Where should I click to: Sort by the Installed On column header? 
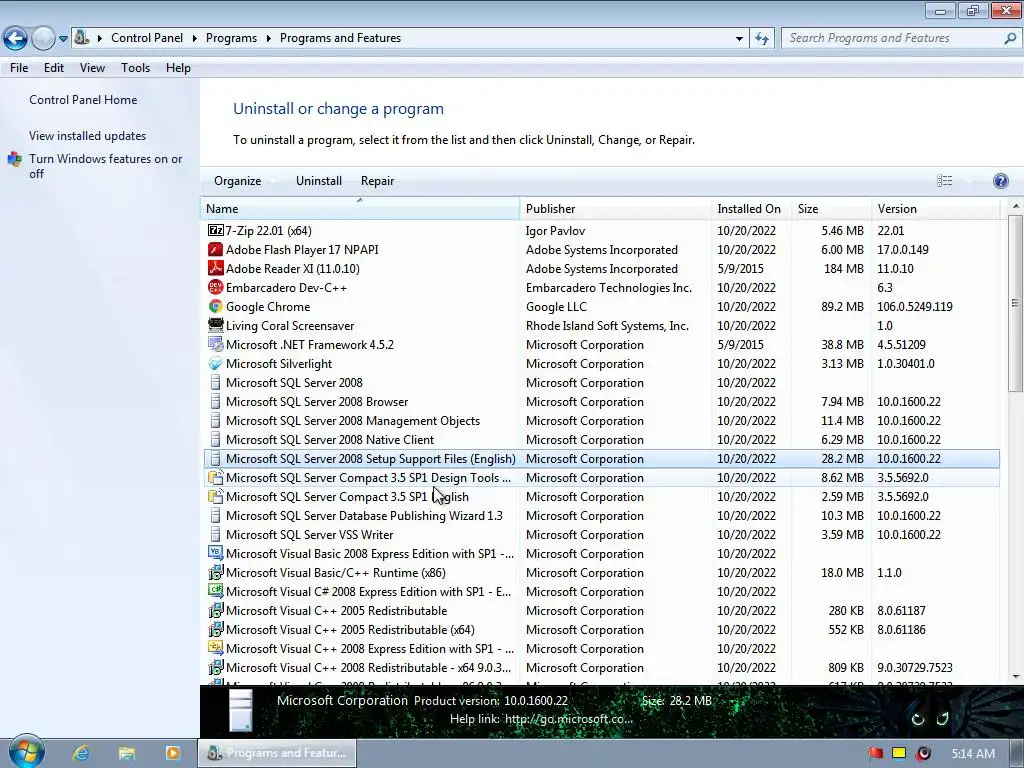tap(751, 209)
